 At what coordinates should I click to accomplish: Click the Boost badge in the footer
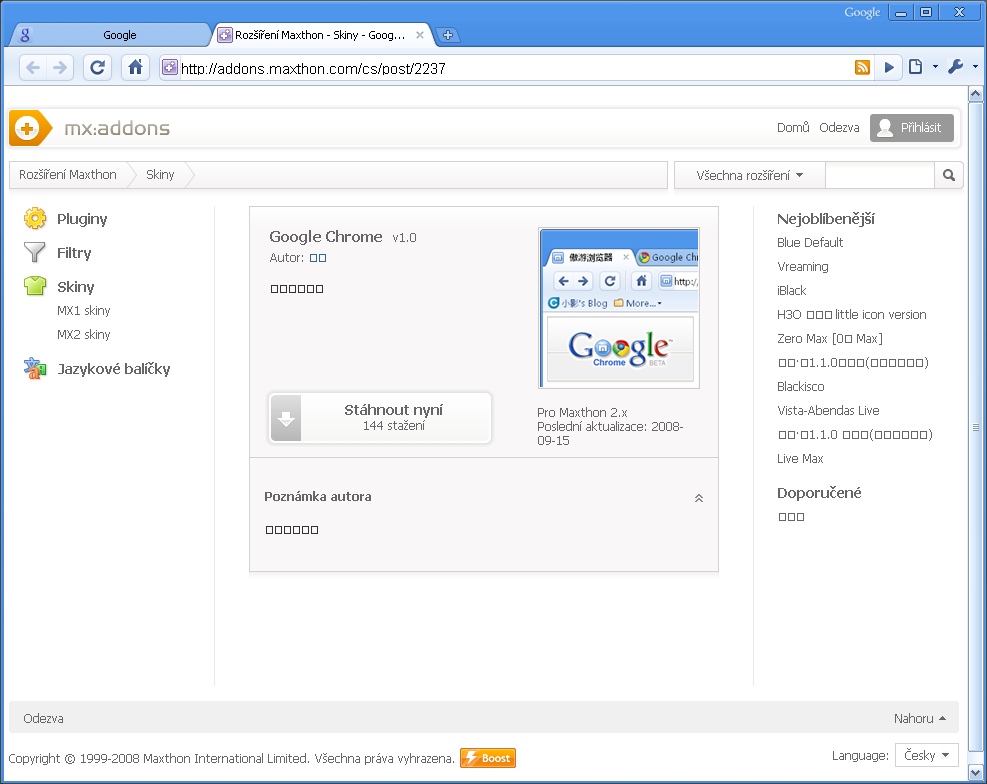tap(487, 757)
